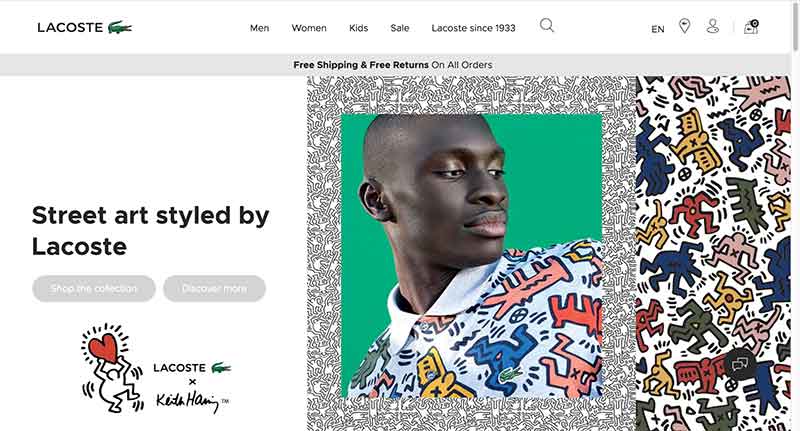Expand the Men navigation menu
Image resolution: width=800 pixels, height=431 pixels.
click(x=259, y=28)
